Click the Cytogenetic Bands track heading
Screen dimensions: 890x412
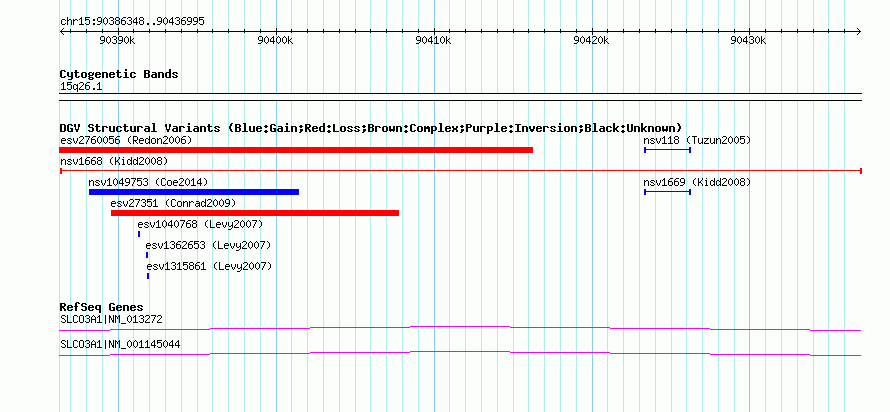pos(119,74)
